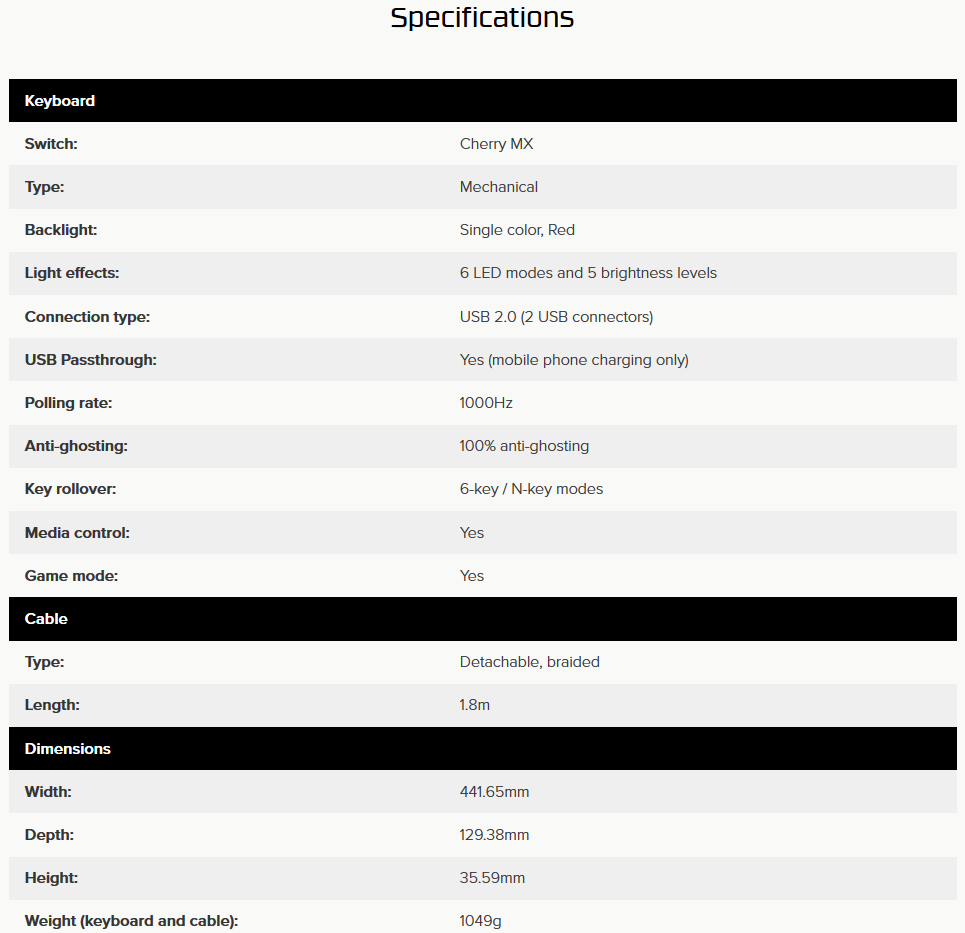Click the Media control label
The image size is (965, 933).
77,533
